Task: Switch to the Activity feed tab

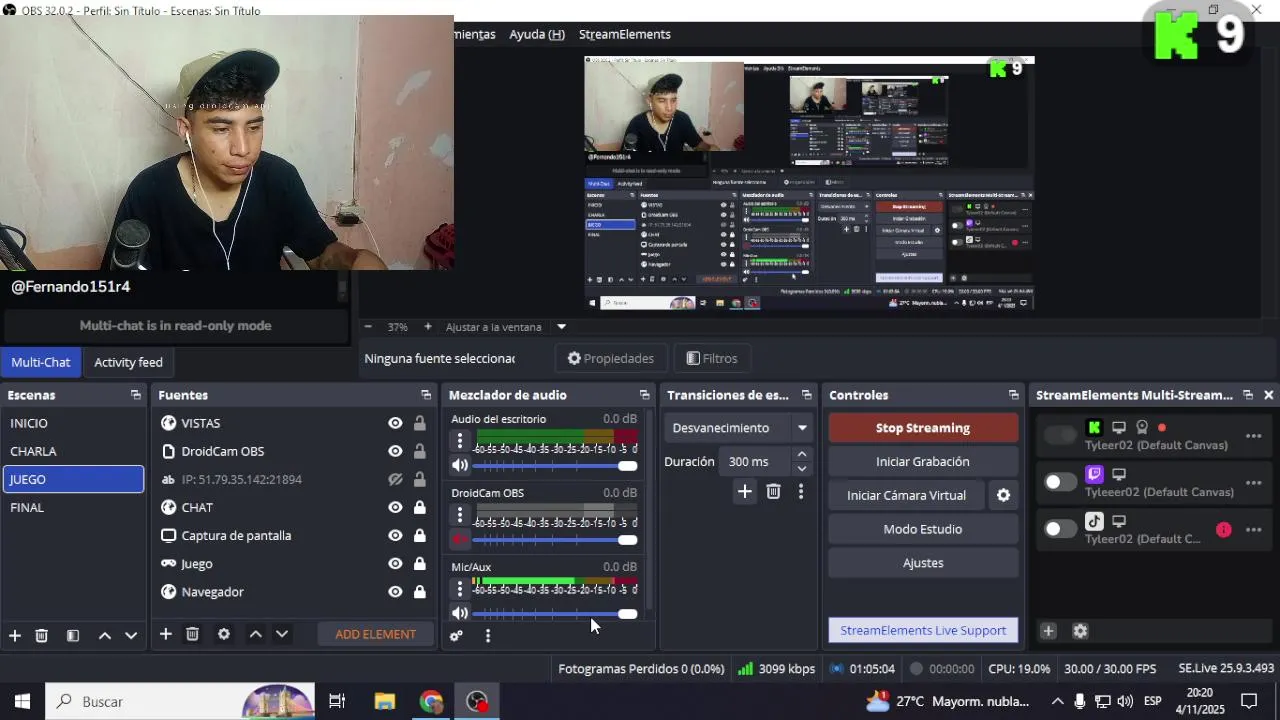Action: click(x=128, y=362)
